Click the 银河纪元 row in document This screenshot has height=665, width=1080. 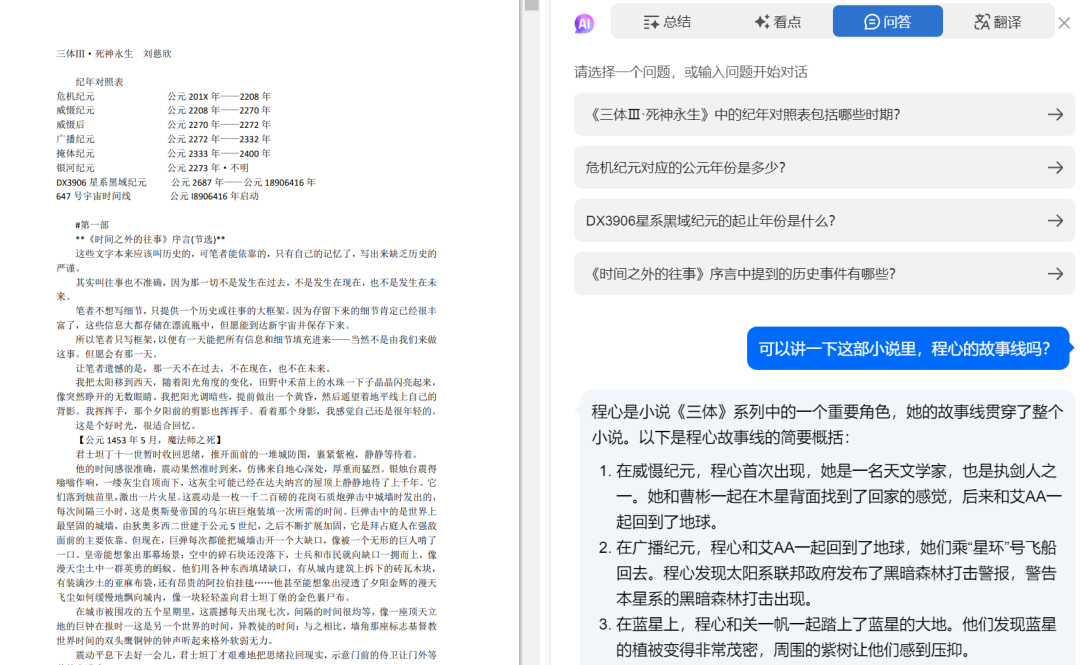[x=153, y=168]
